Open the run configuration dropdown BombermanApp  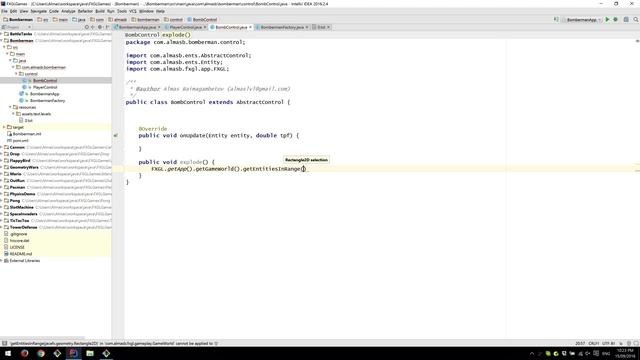pyautogui.click(x=582, y=19)
